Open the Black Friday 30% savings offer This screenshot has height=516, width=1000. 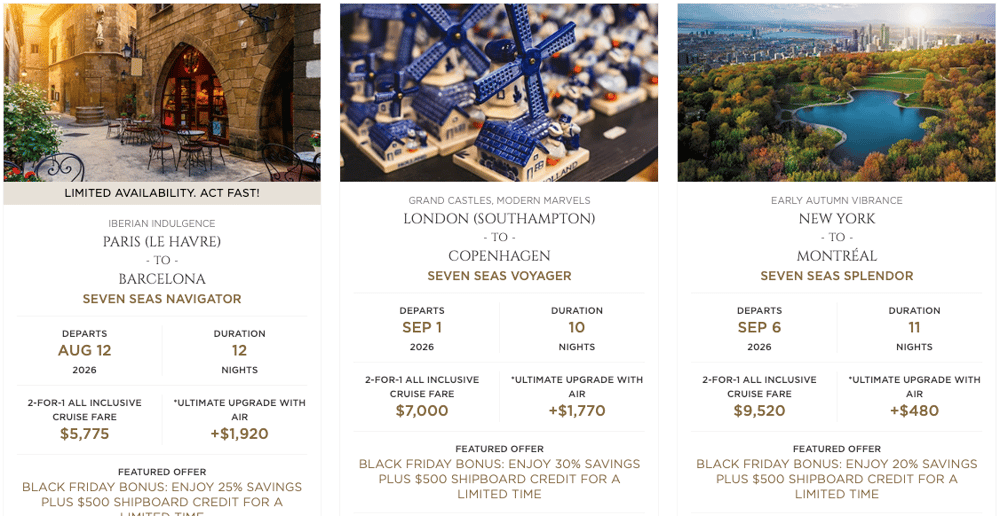[499, 479]
